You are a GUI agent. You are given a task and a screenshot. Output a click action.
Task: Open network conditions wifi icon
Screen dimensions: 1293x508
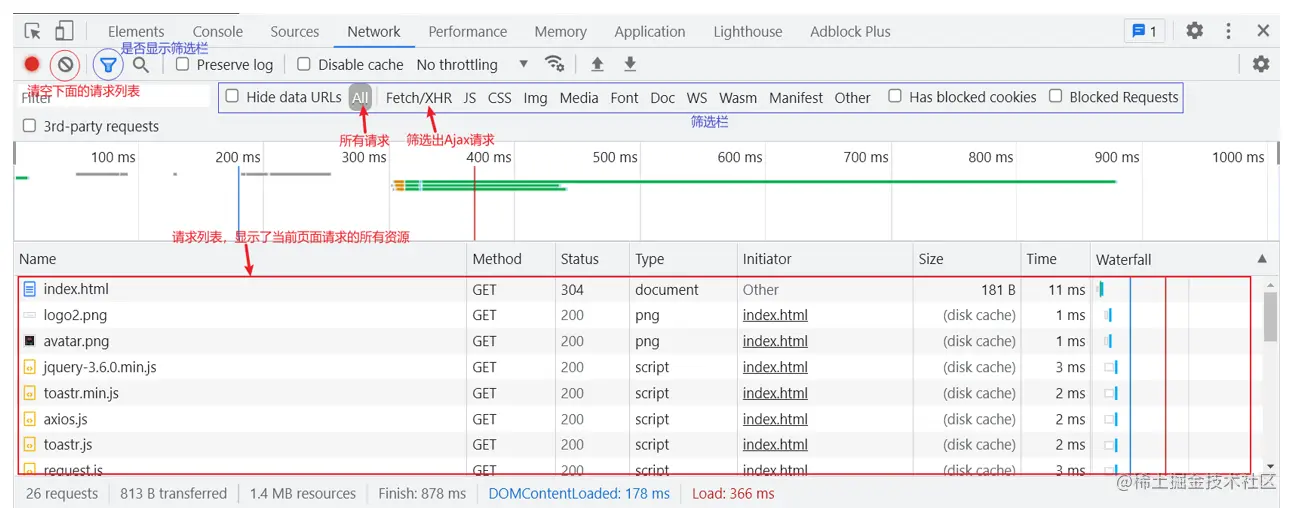[x=554, y=64]
